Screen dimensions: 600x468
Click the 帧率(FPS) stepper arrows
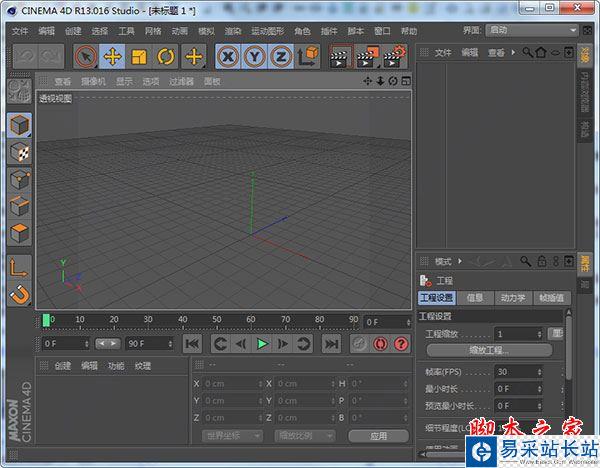pyautogui.click(x=539, y=372)
